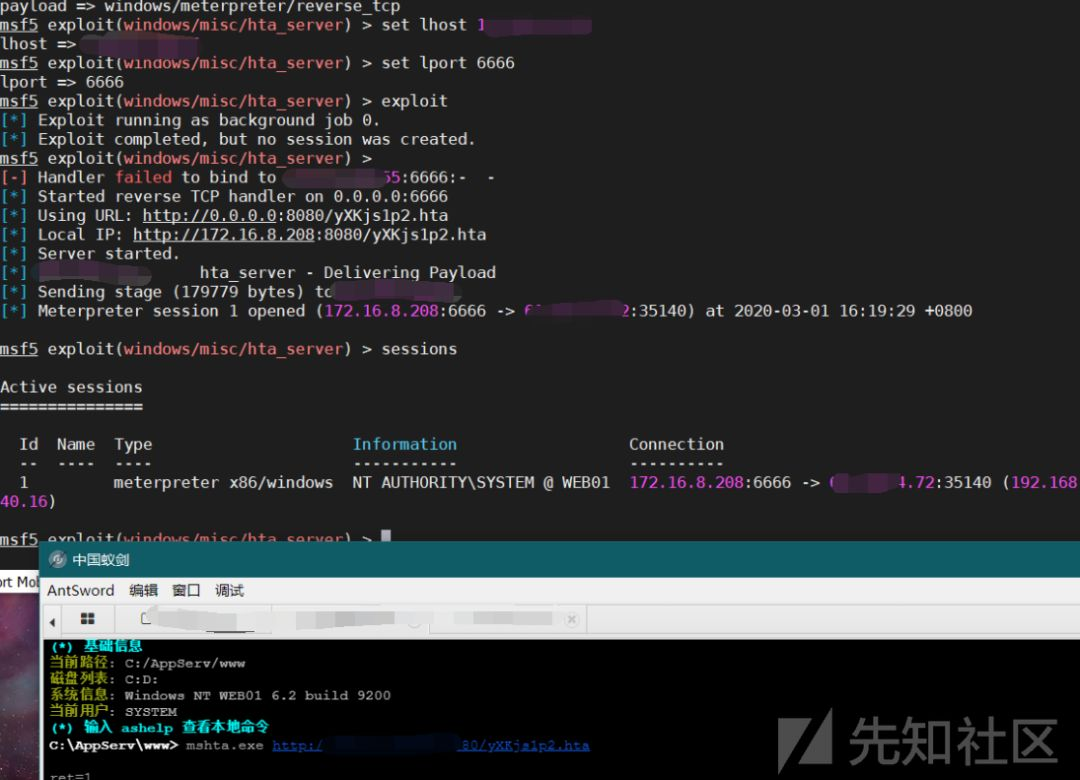Click the AntSword command prompt C:\AppServ\www>
Screen dimensions: 1080x780
pyautogui.click(x=114, y=746)
